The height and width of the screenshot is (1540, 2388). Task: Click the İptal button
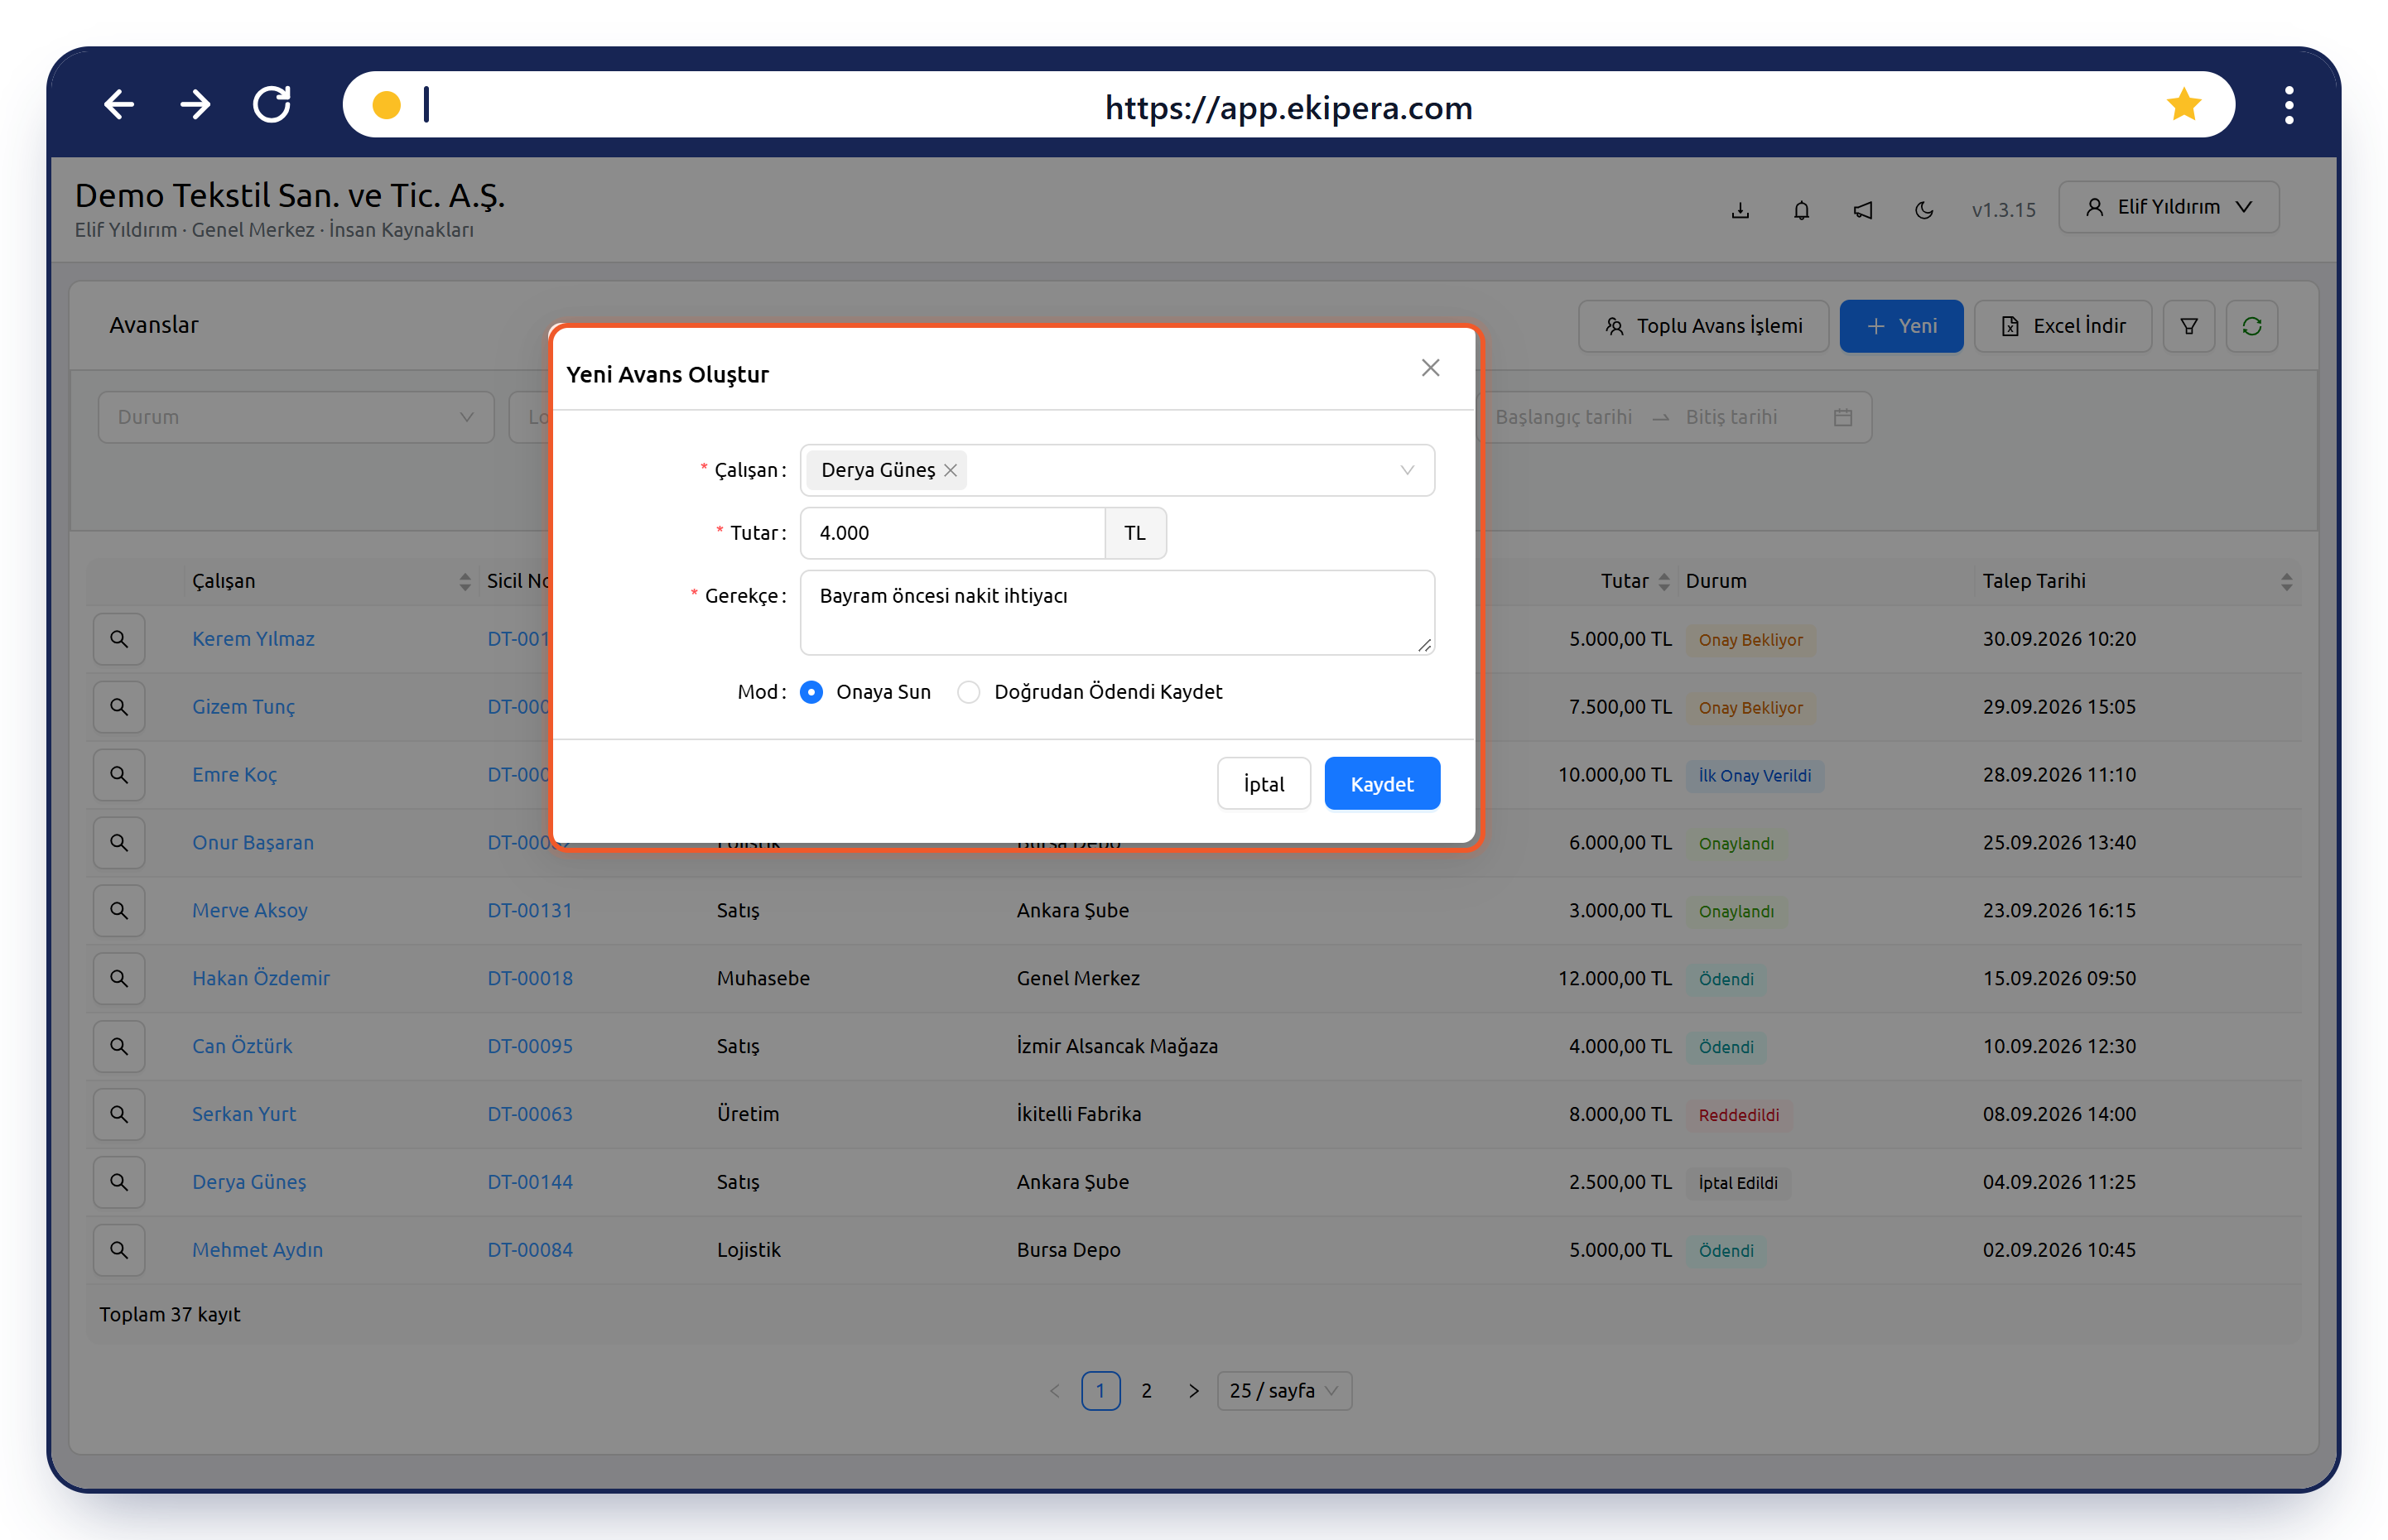1264,784
